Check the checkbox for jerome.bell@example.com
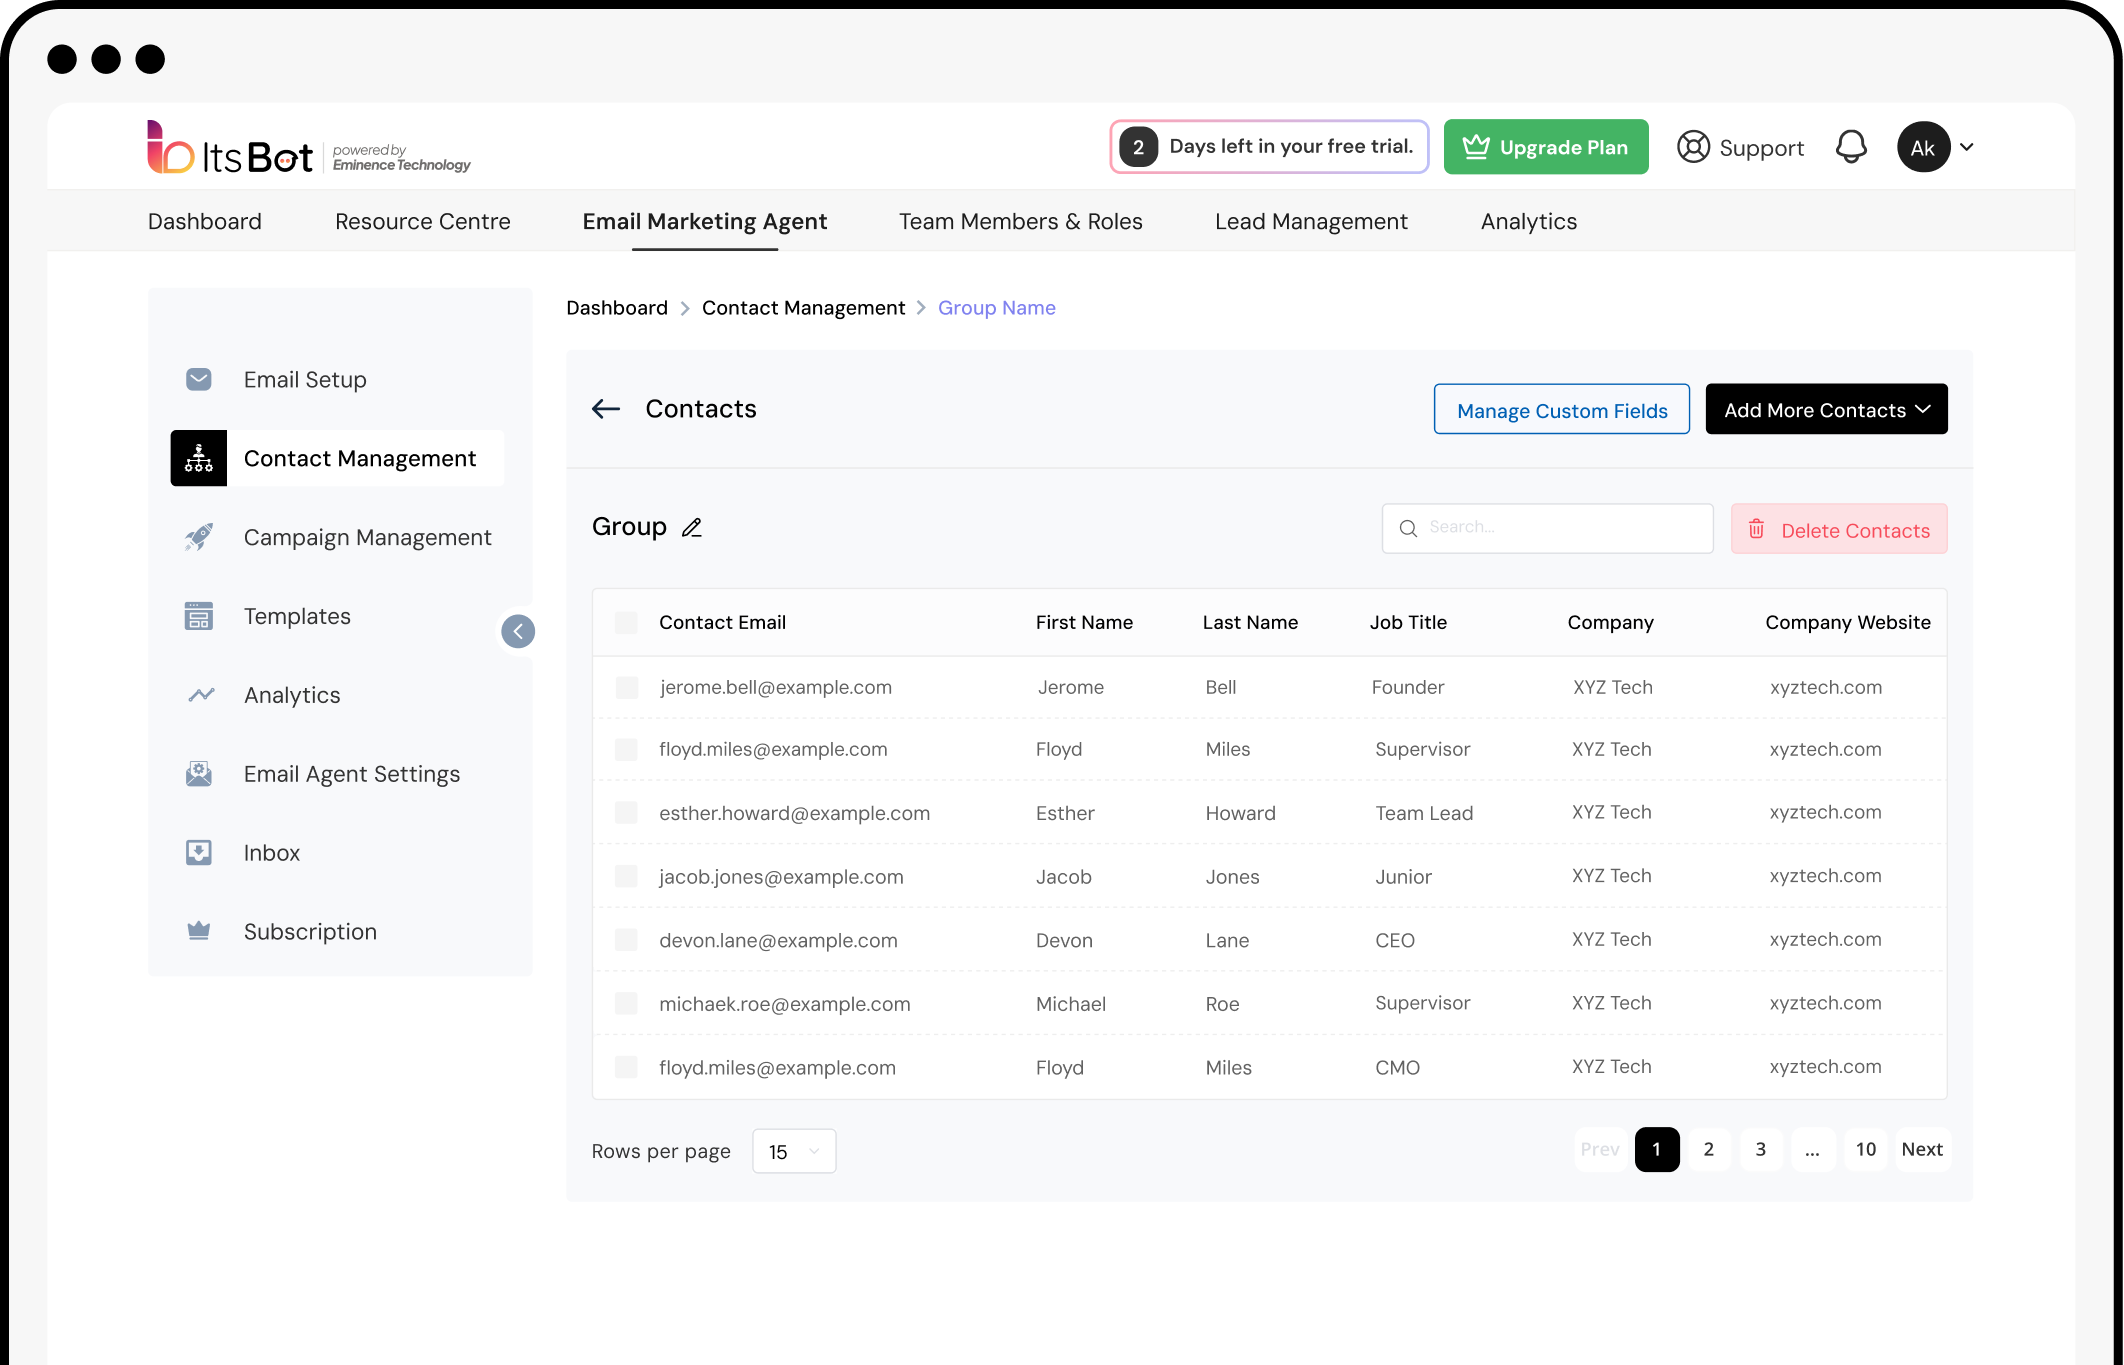This screenshot has height=1365, width=2124. pyautogui.click(x=626, y=687)
